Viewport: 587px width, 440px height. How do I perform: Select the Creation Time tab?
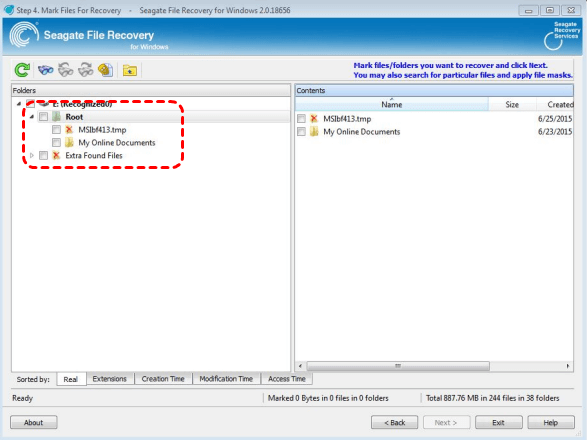point(163,379)
